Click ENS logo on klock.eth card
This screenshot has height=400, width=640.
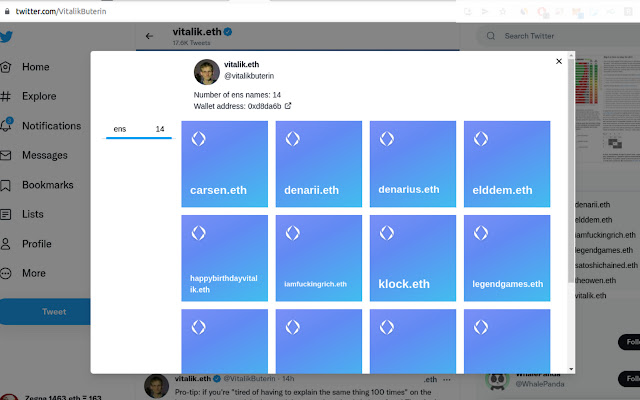387,233
